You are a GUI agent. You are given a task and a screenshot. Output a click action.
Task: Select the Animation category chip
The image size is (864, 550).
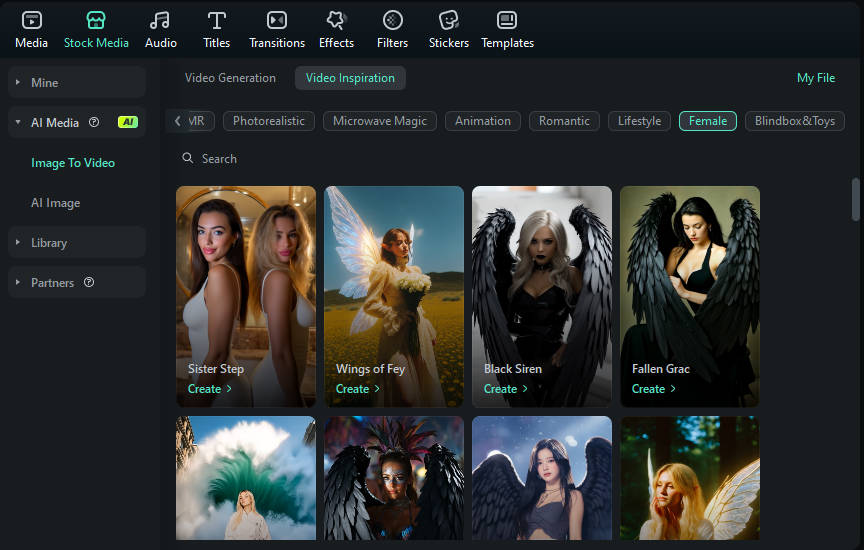(483, 121)
